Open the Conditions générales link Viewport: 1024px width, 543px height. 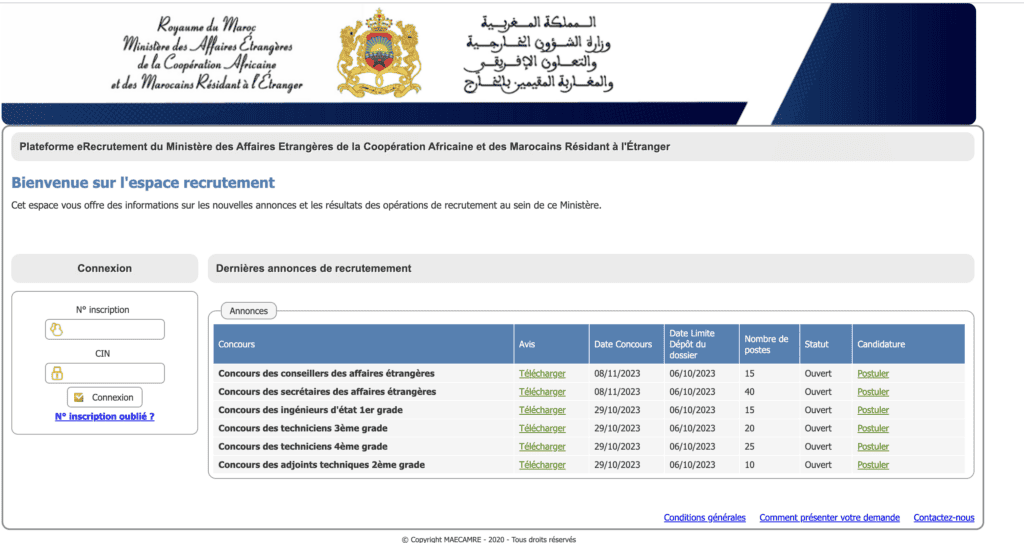[705, 518]
